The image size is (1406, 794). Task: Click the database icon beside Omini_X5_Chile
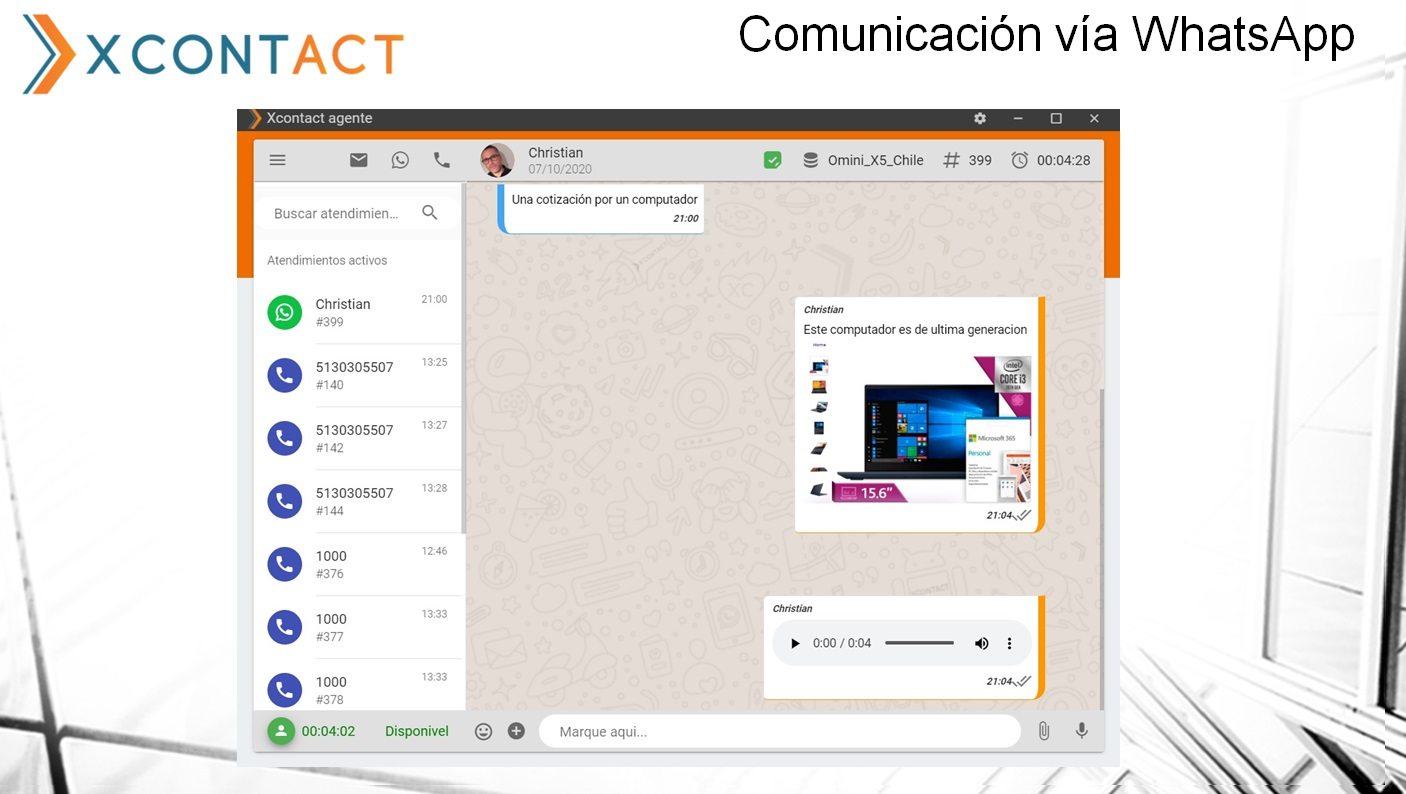pyautogui.click(x=811, y=160)
